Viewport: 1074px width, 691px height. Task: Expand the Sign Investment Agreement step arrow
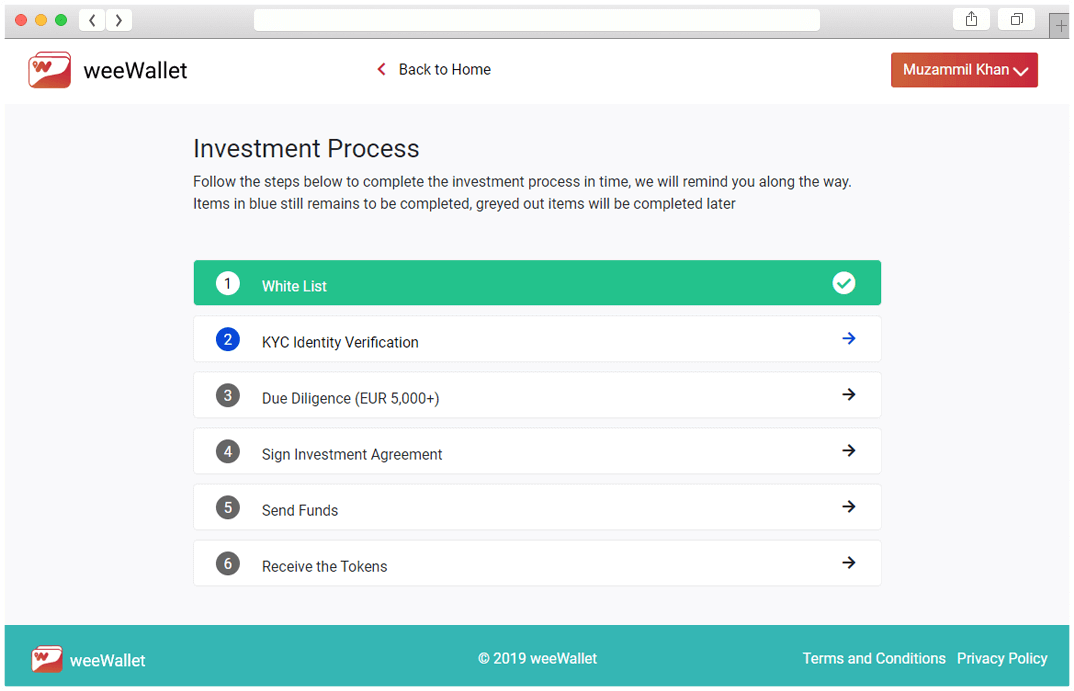(x=848, y=451)
